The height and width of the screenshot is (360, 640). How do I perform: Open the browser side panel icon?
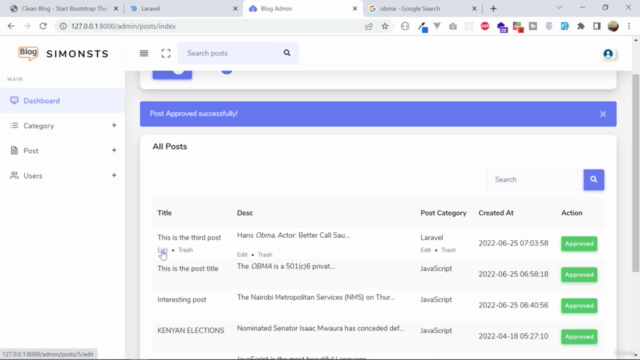pos(597,26)
